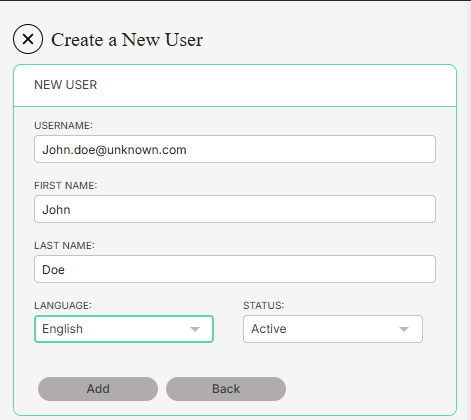Click the Language dropdown arrow
Image resolution: width=471 pixels, height=420 pixels.
(195, 329)
